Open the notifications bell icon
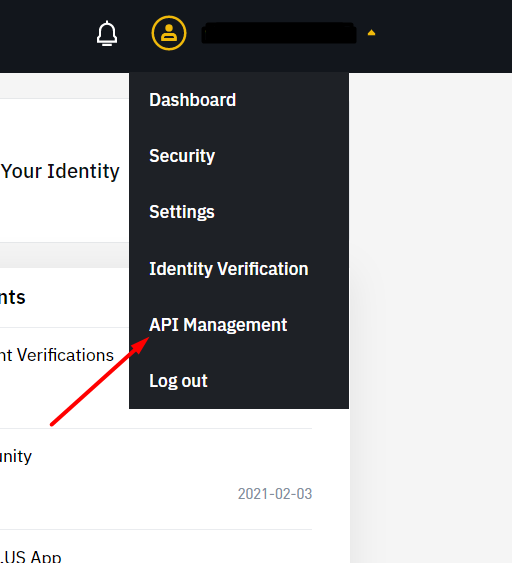This screenshot has height=563, width=512. pos(107,33)
